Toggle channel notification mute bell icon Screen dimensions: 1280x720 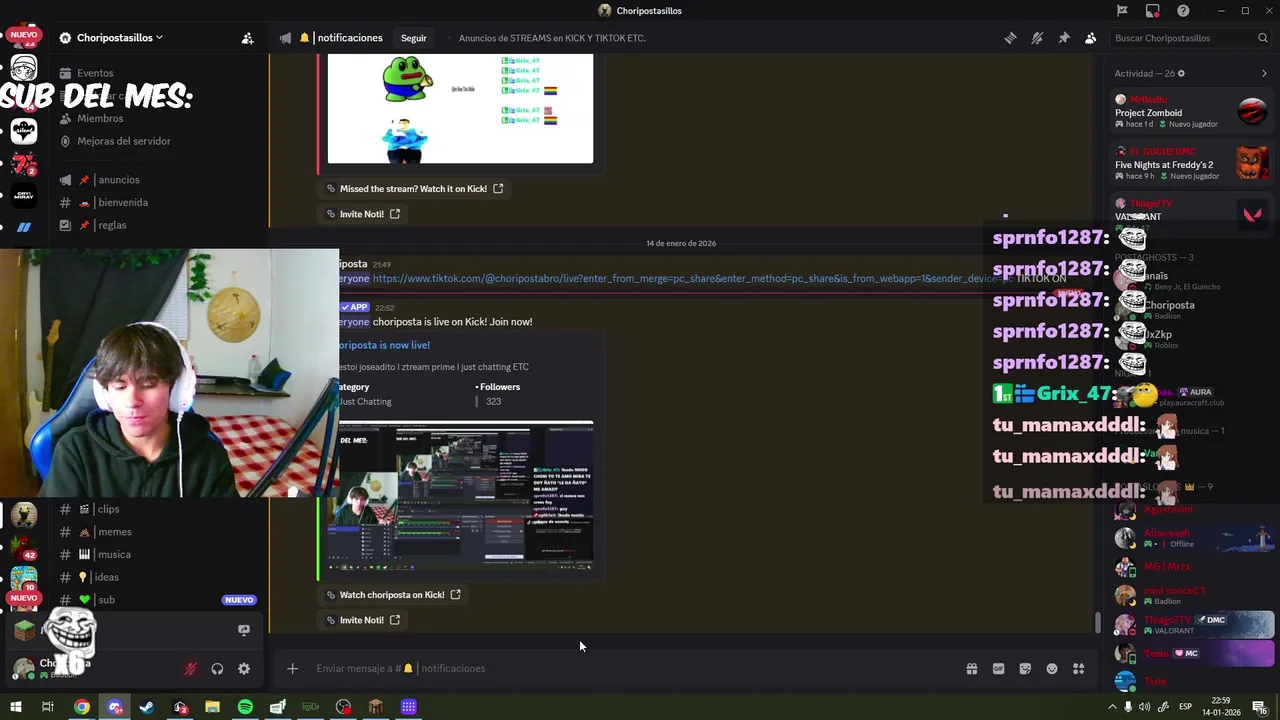coord(1037,38)
